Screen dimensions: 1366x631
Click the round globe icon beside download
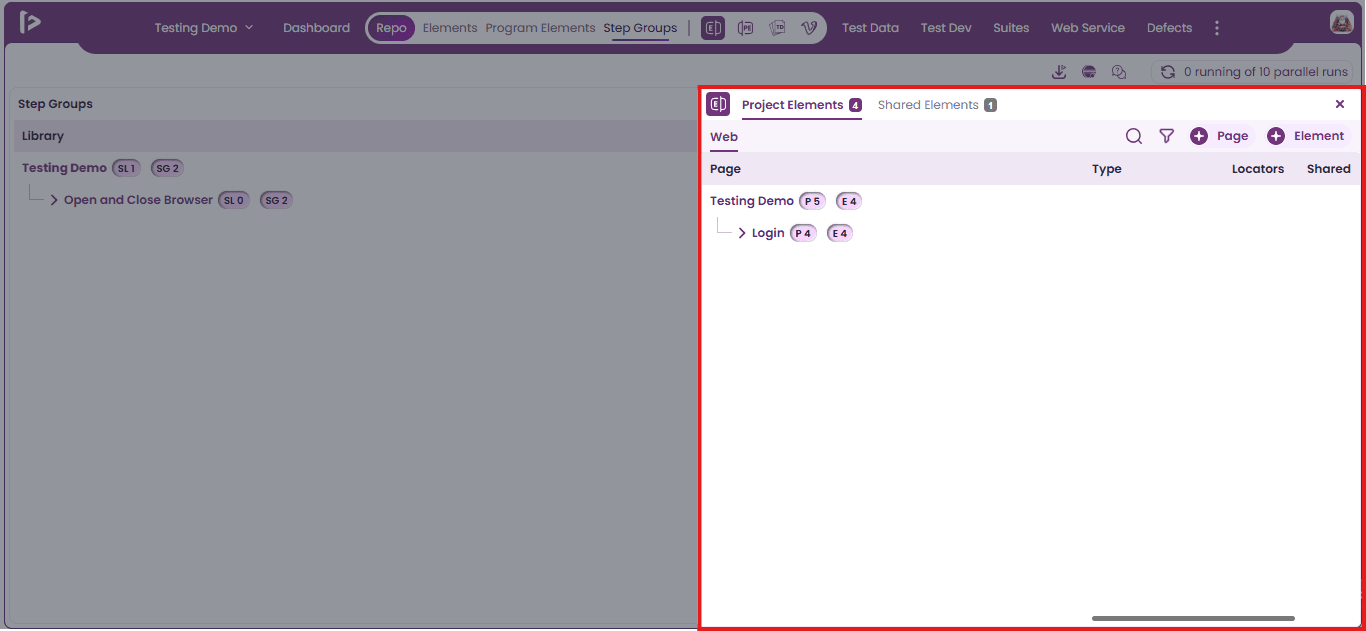click(x=1089, y=72)
